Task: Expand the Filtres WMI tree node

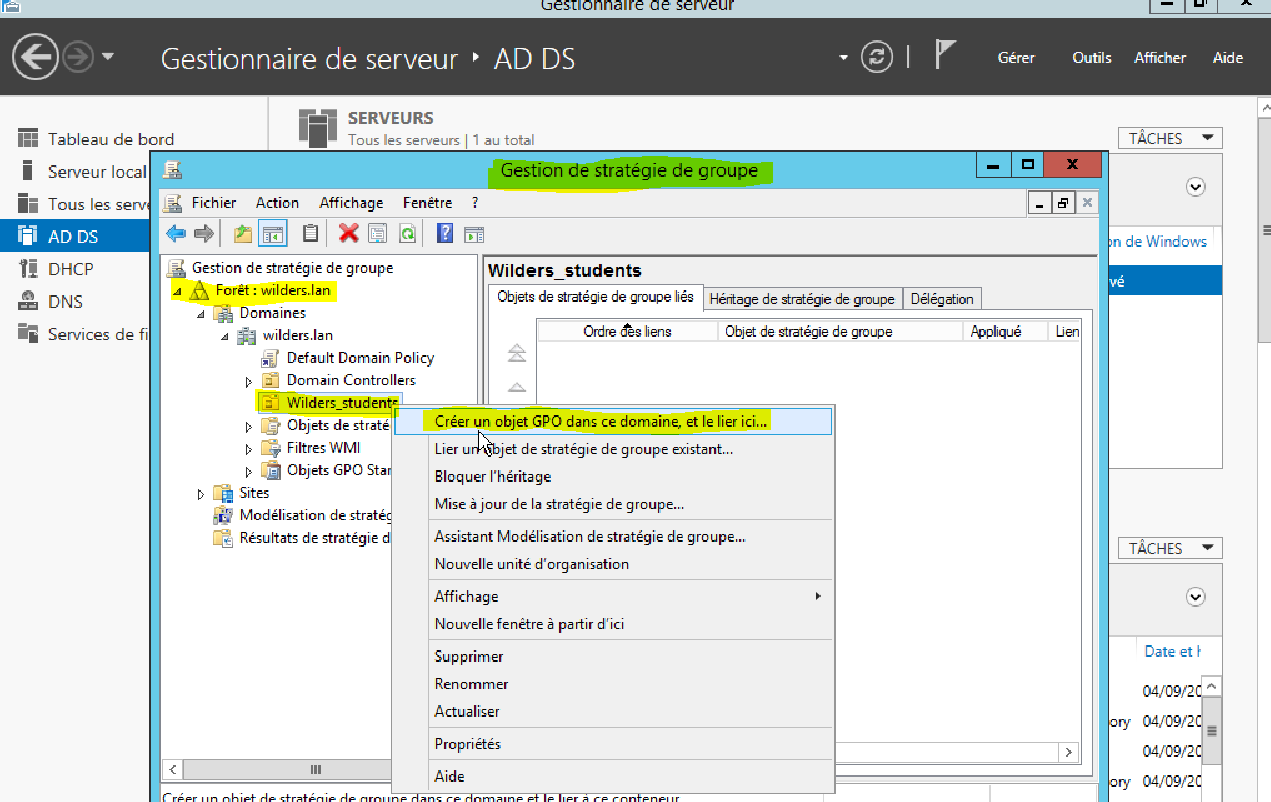Action: (x=248, y=447)
